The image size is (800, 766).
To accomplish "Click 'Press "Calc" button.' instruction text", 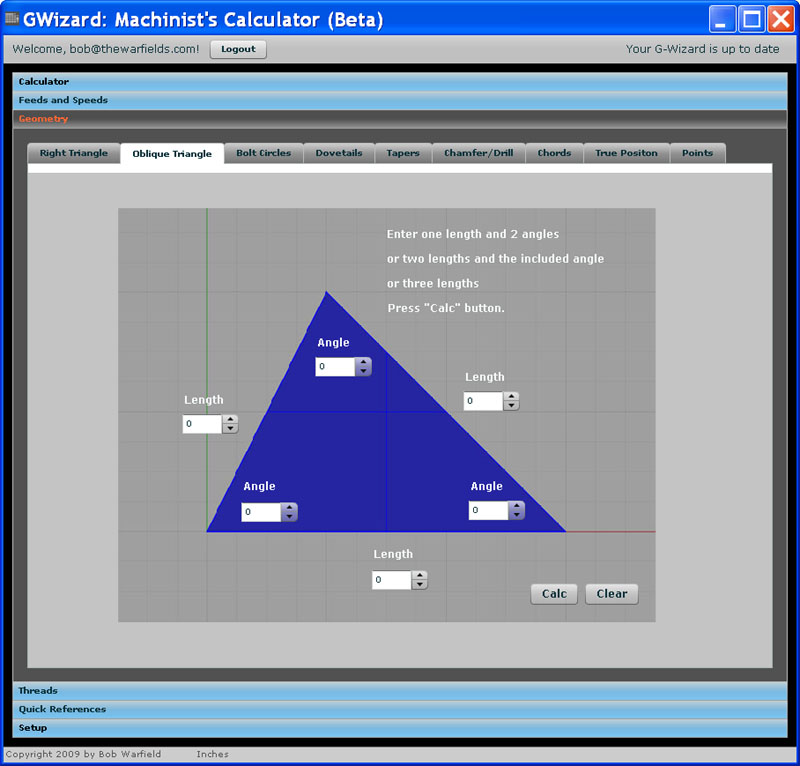I will tap(445, 308).
